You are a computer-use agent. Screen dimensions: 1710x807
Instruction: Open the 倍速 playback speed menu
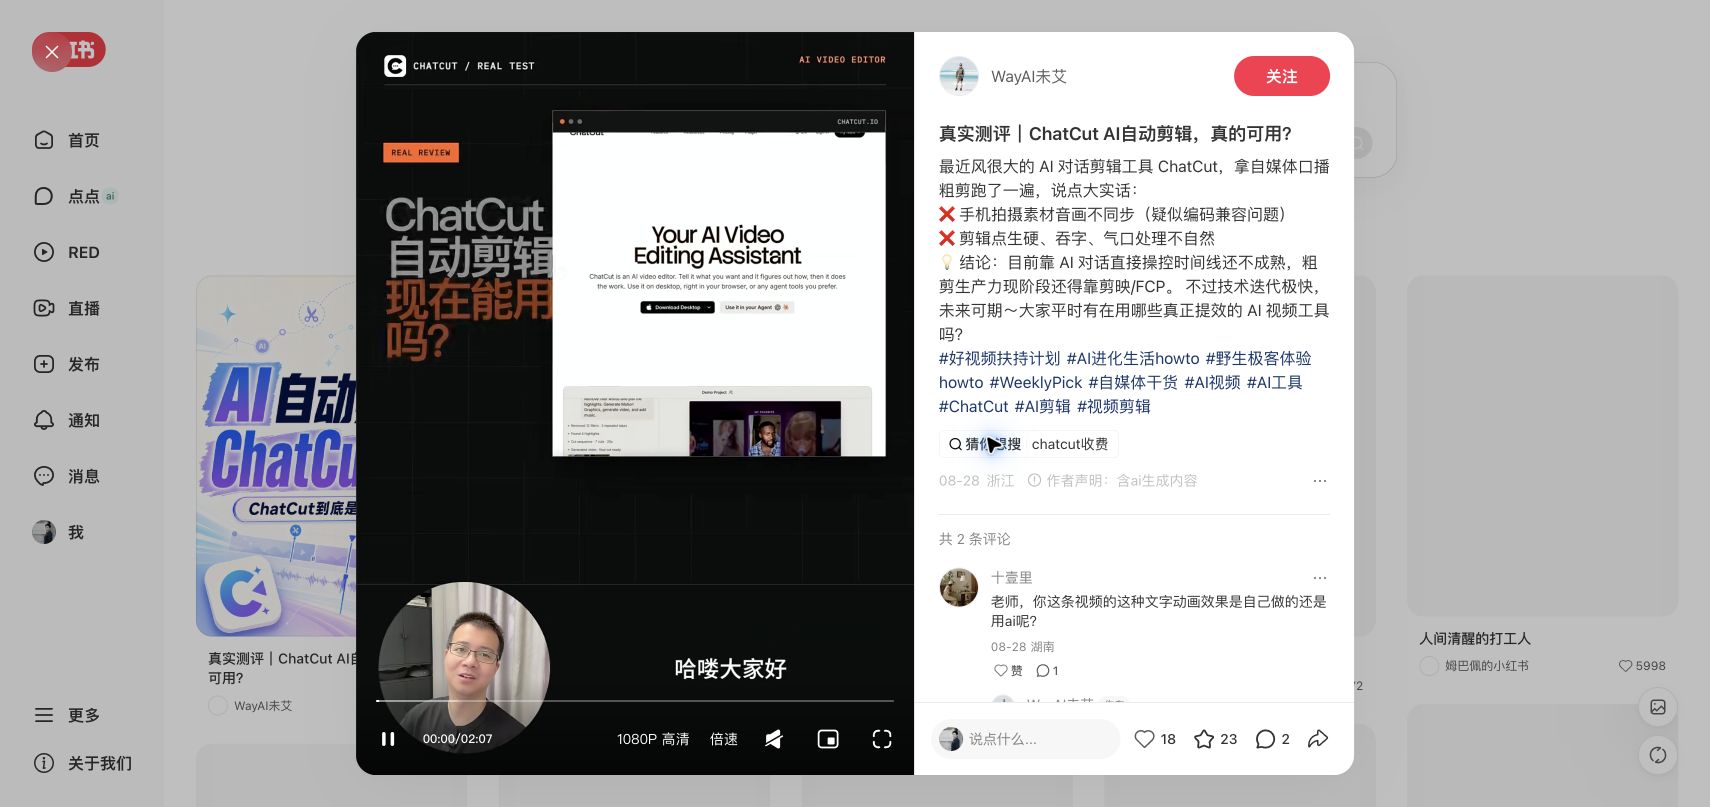[x=724, y=739]
